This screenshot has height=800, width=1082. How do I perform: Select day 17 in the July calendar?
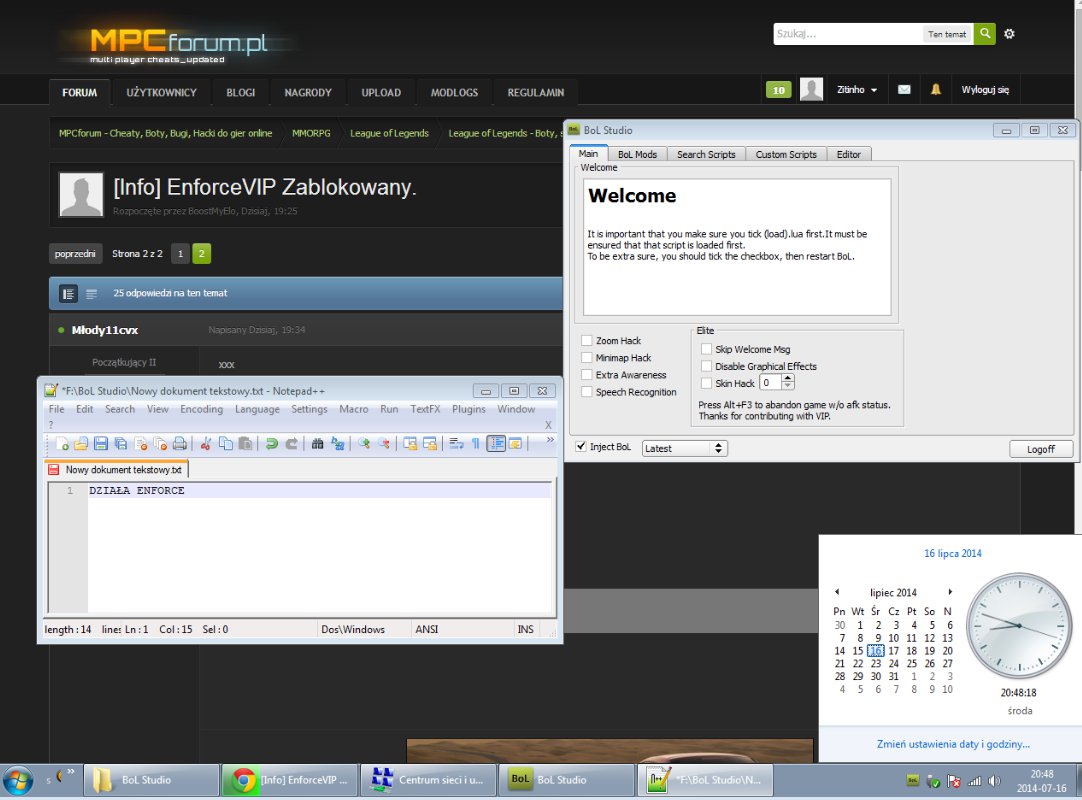[x=893, y=651]
